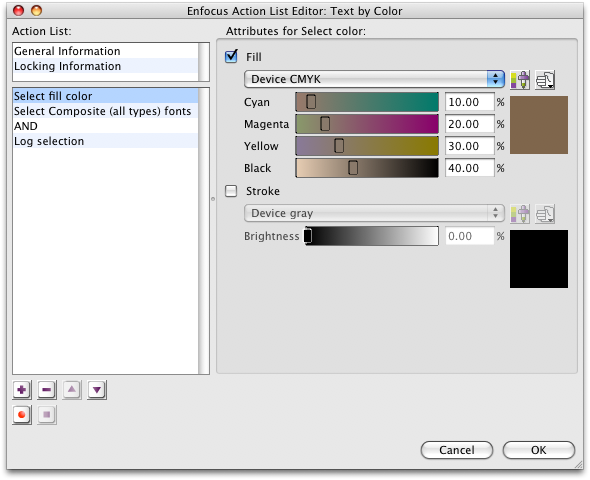The image size is (590, 480).
Task: Move the action down with the down arrow
Action: coord(97,390)
